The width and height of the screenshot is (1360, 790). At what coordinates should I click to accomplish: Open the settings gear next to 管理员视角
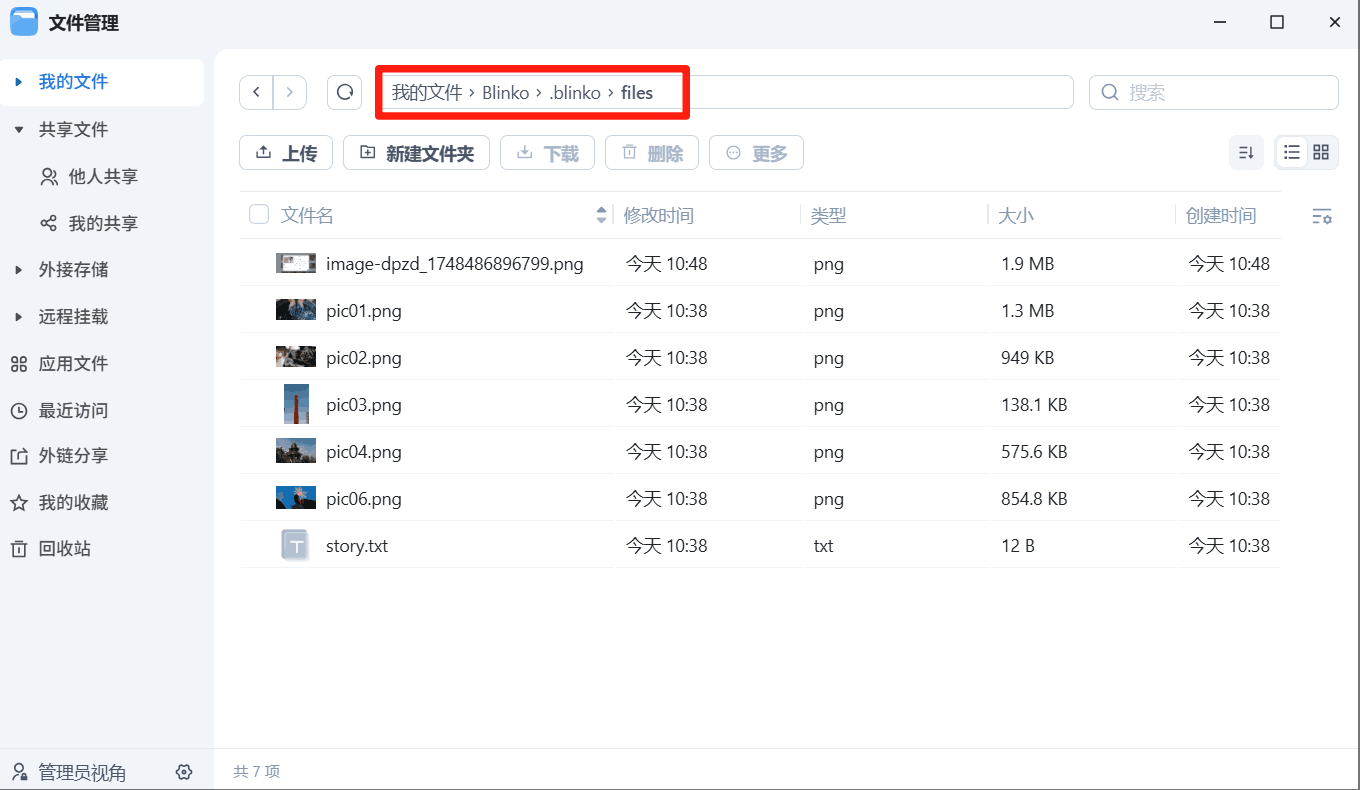(184, 772)
